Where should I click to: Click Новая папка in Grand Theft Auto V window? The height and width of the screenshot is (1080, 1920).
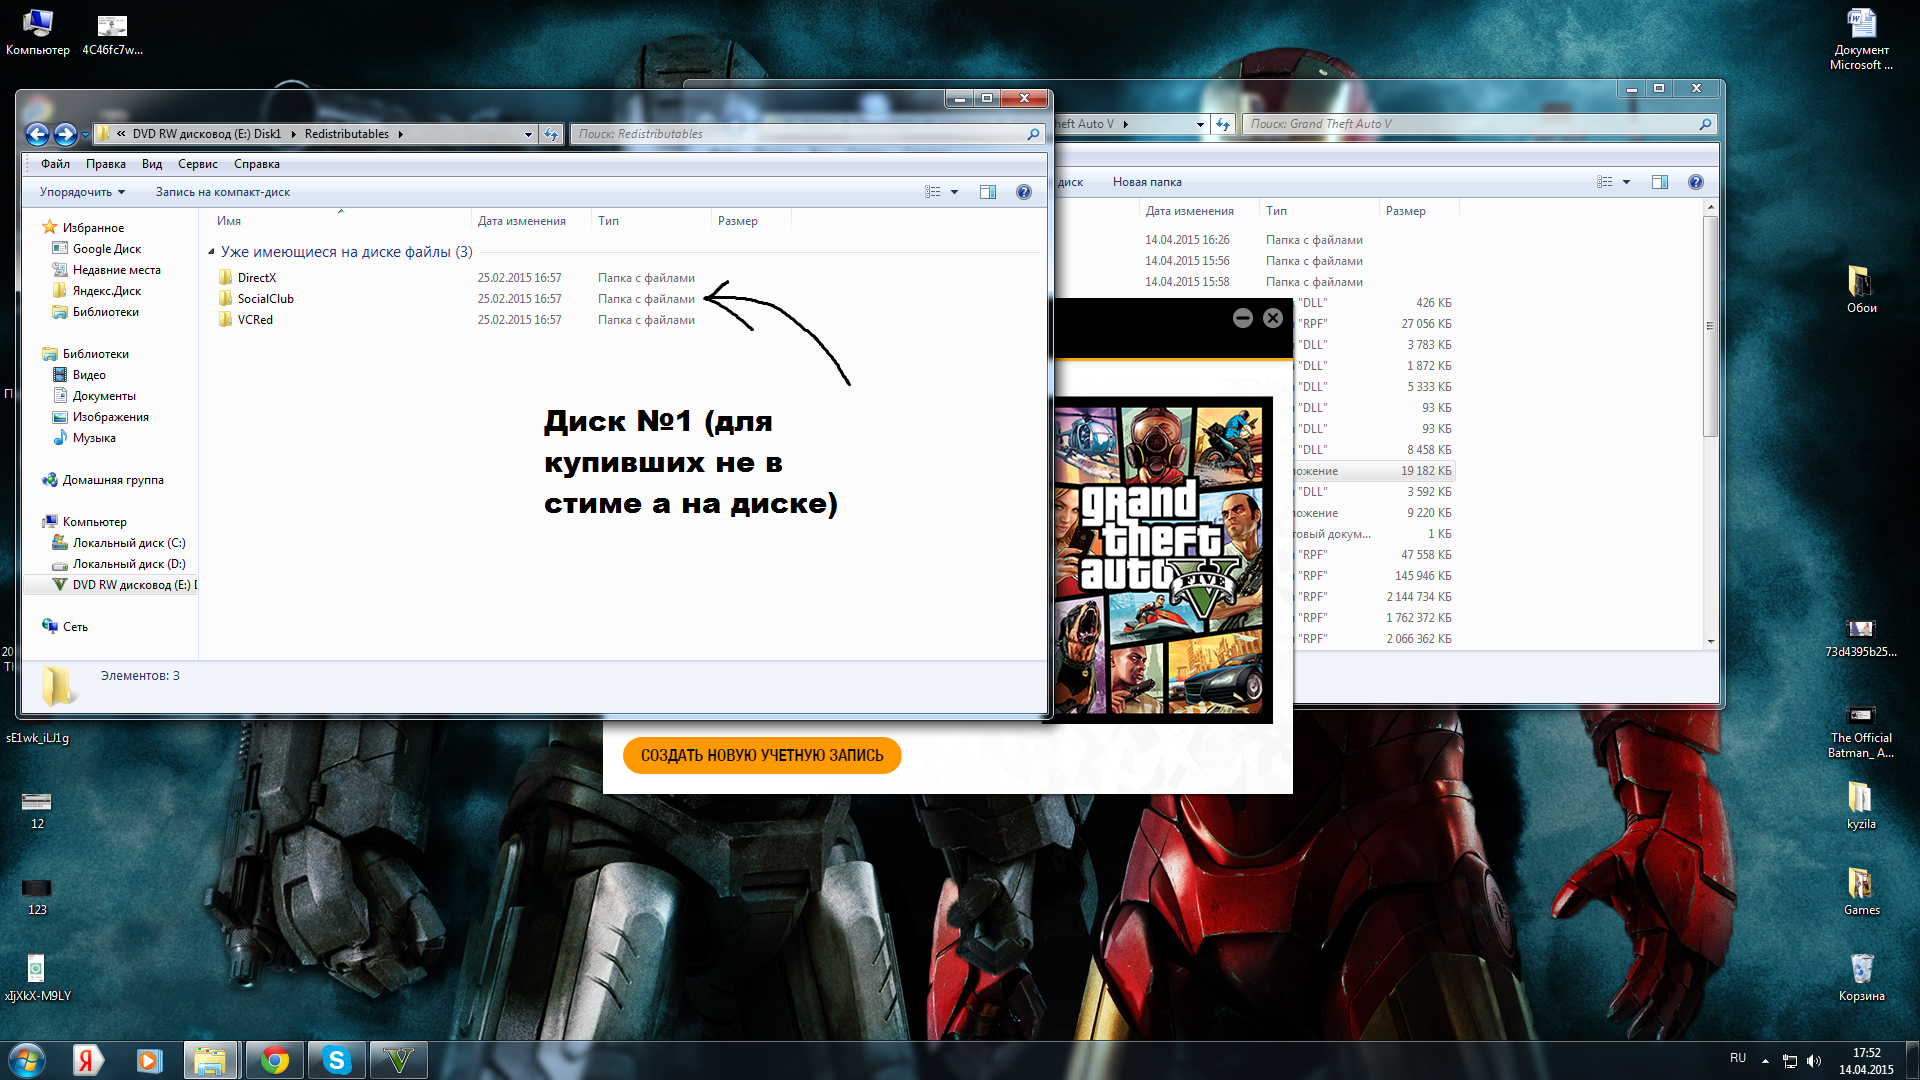[x=1147, y=182]
